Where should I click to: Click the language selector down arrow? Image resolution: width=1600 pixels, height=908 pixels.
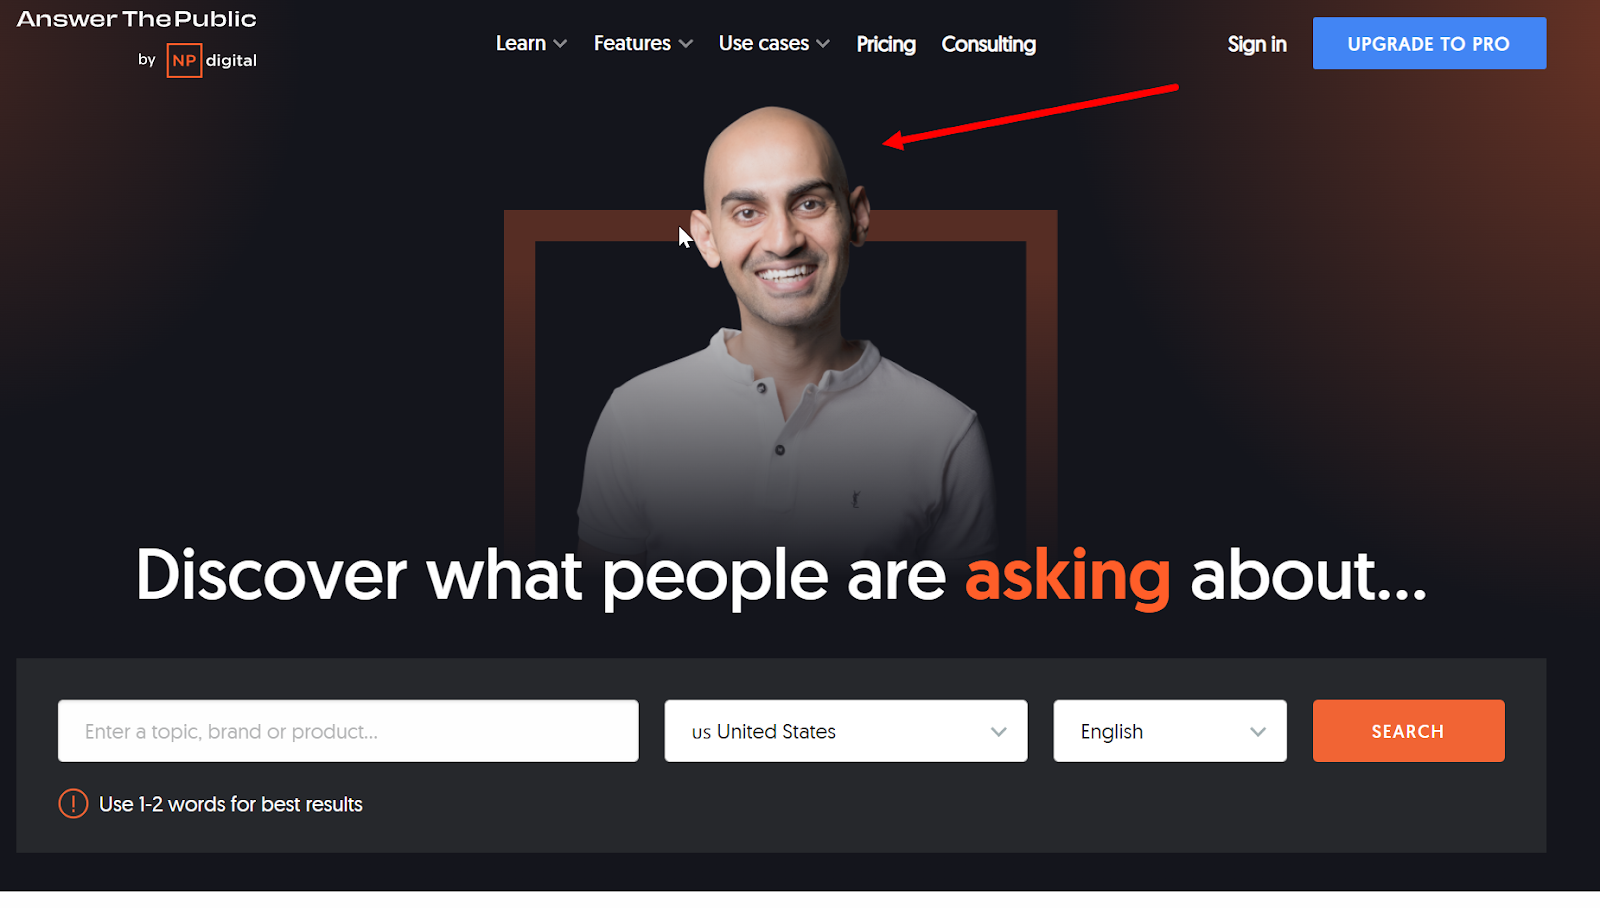point(1258,732)
